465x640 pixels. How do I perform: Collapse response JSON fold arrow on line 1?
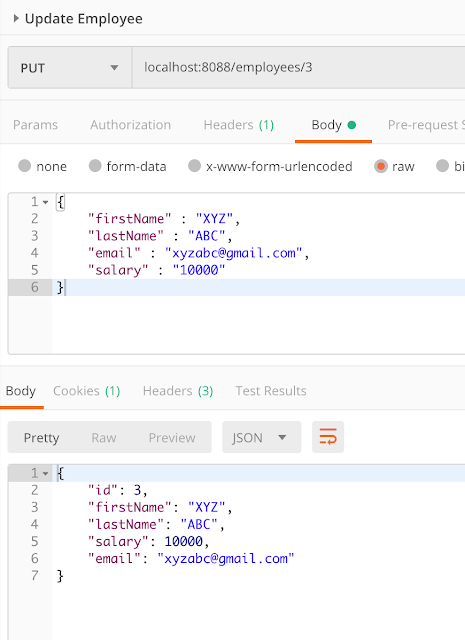(x=45, y=473)
